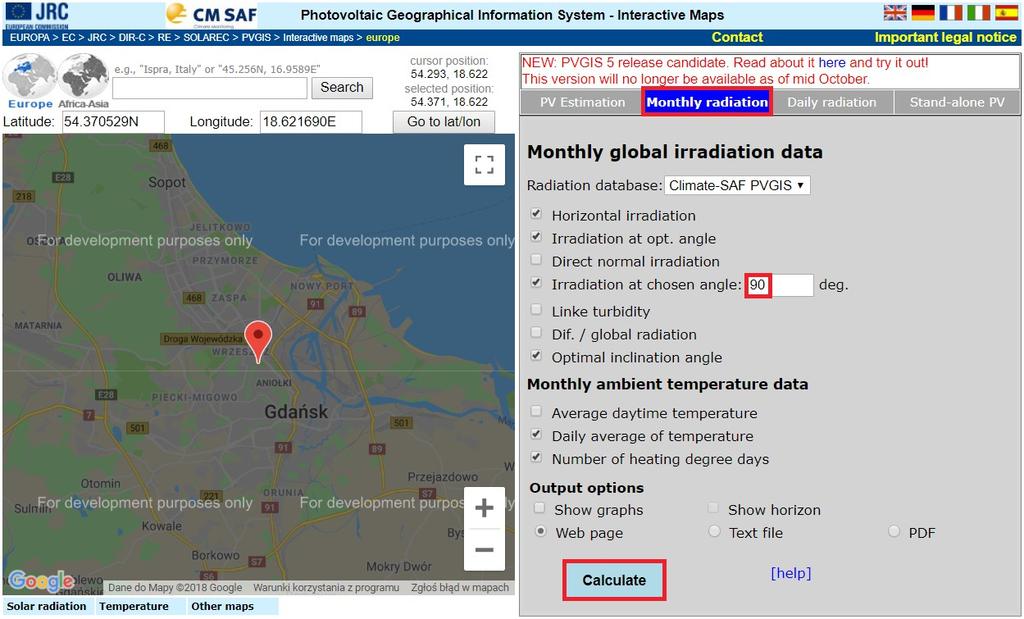Click the RE breadcrumb link
Viewport: 1024px width, 619px height.
click(164, 38)
